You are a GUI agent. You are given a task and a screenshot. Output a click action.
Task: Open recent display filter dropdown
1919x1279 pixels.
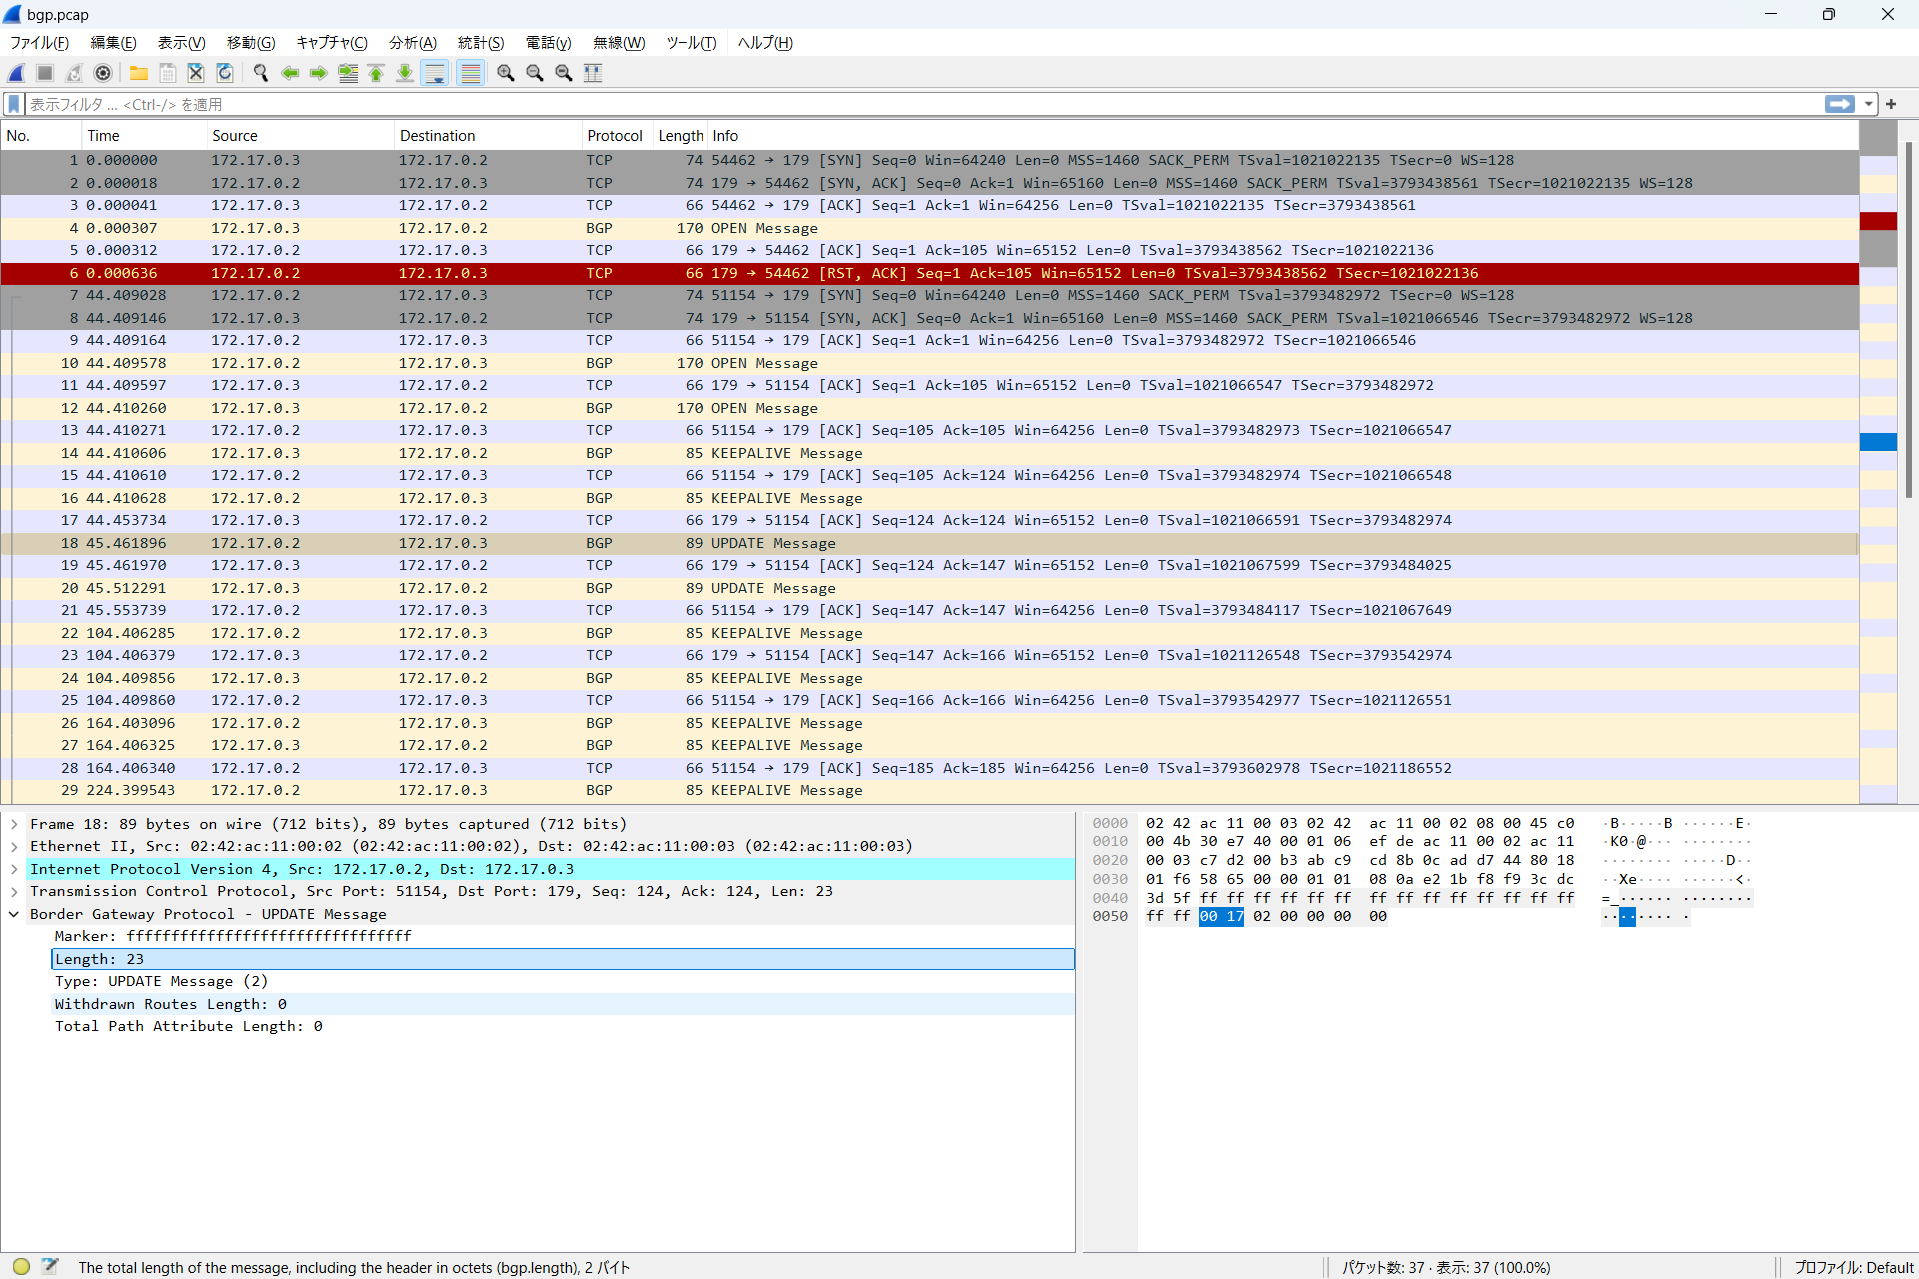(1868, 104)
